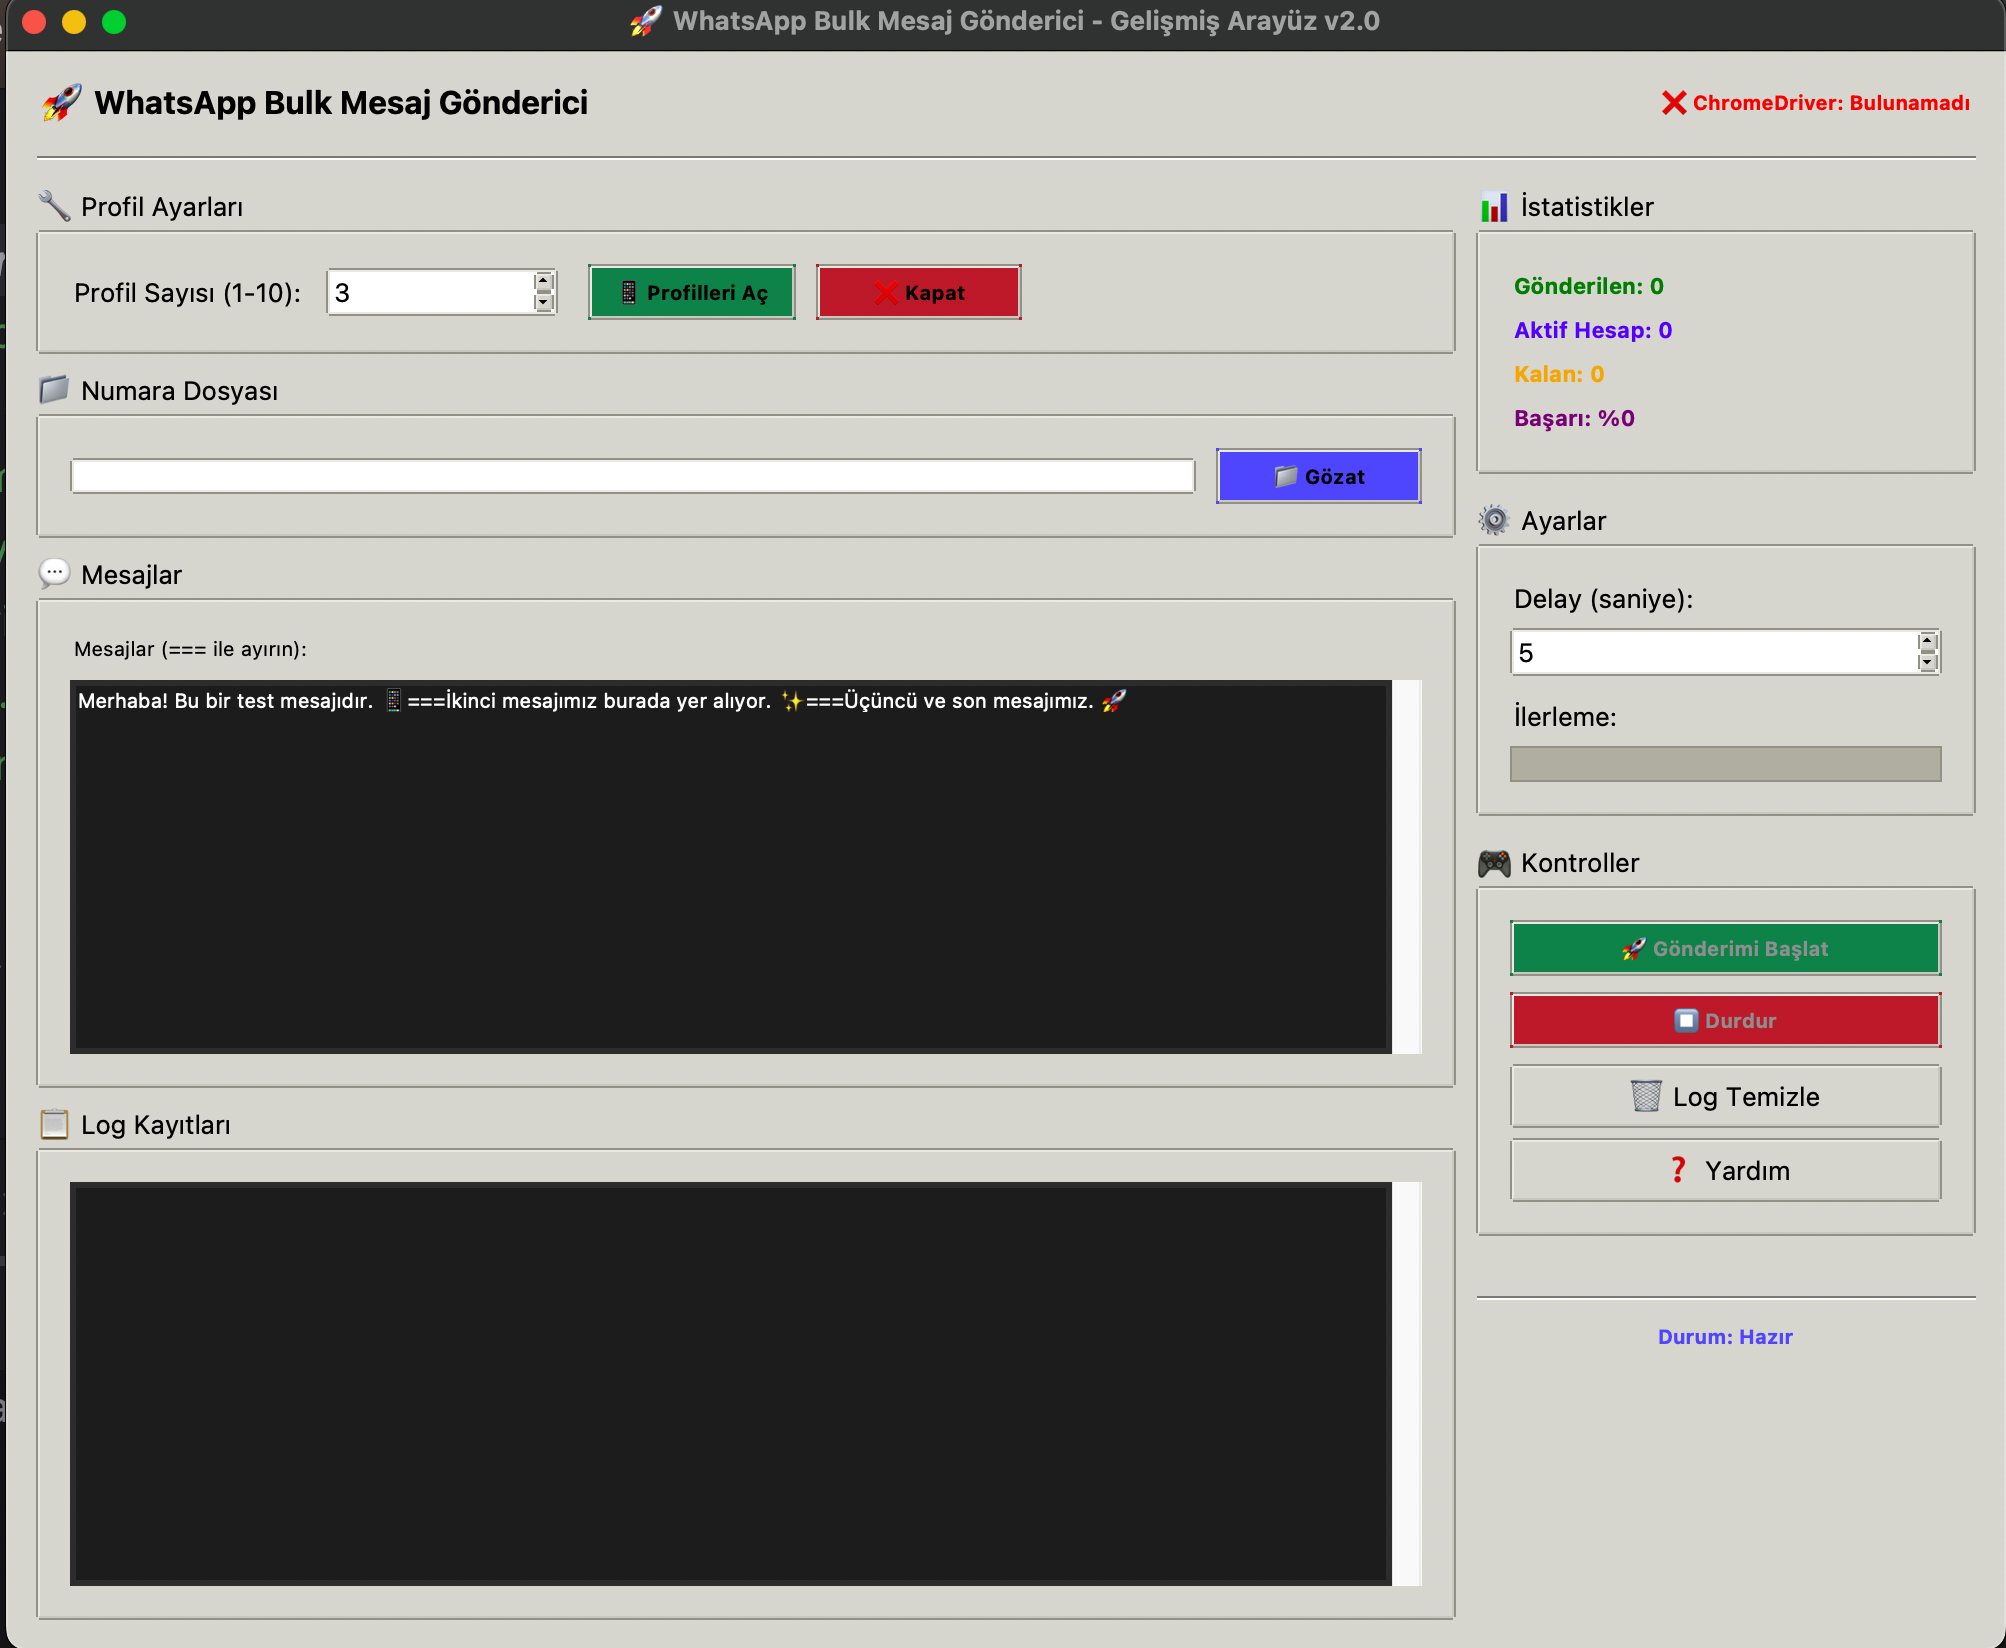Stop sending with Durdur button
This screenshot has width=2006, height=1648.
point(1725,1020)
